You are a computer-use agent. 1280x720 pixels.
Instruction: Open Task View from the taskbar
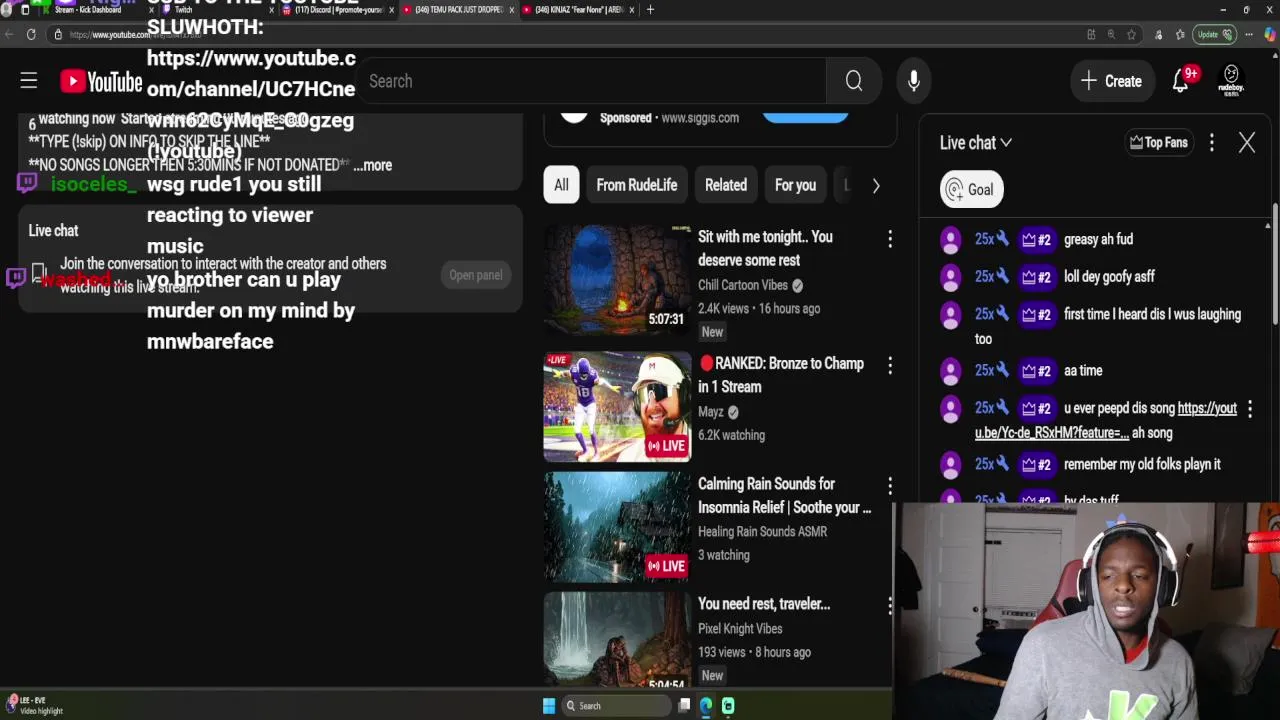[x=684, y=706]
